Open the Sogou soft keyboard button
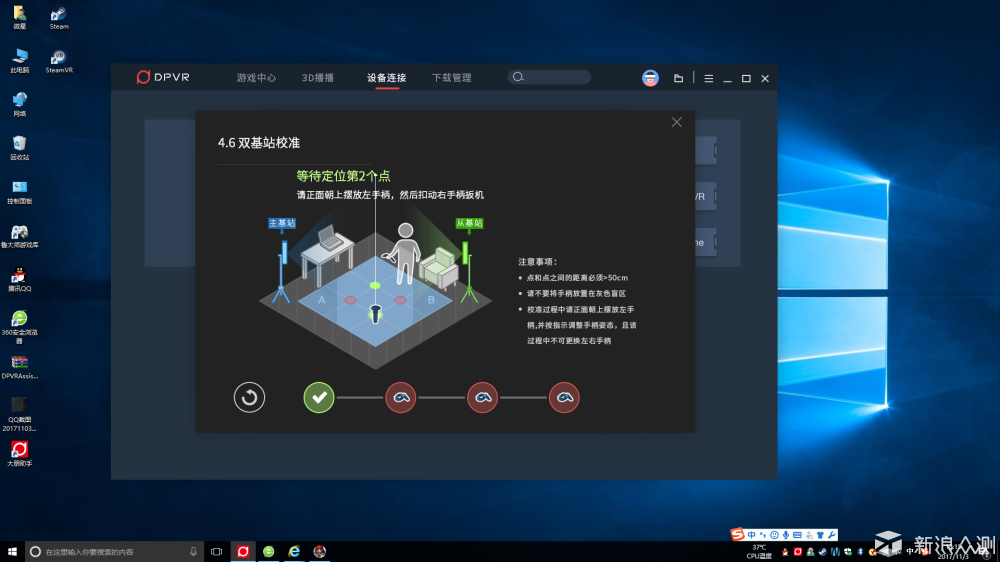The image size is (1000, 562). click(797, 535)
